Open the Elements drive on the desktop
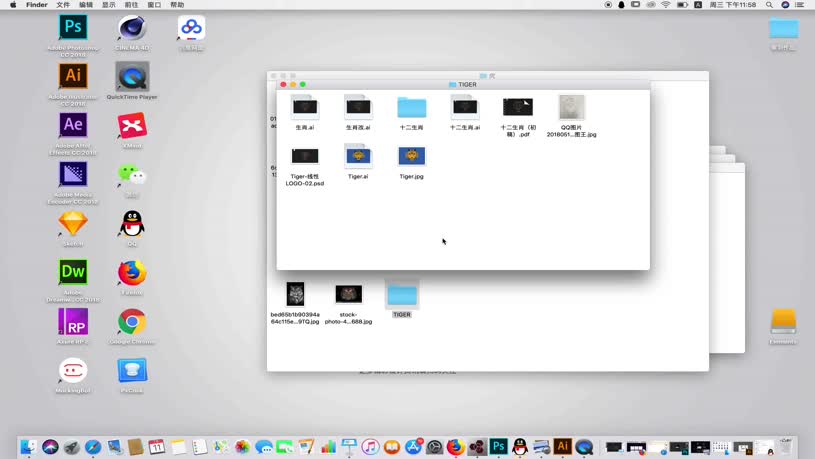 [x=783, y=321]
